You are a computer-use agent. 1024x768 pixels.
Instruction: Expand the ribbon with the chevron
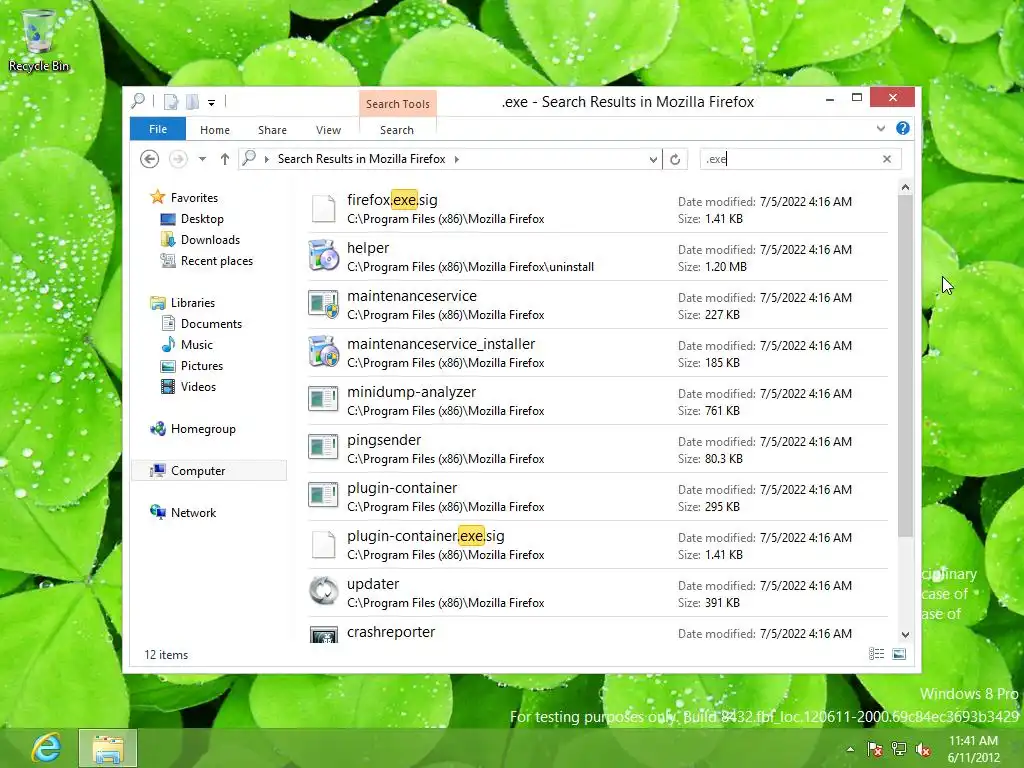[x=880, y=129]
